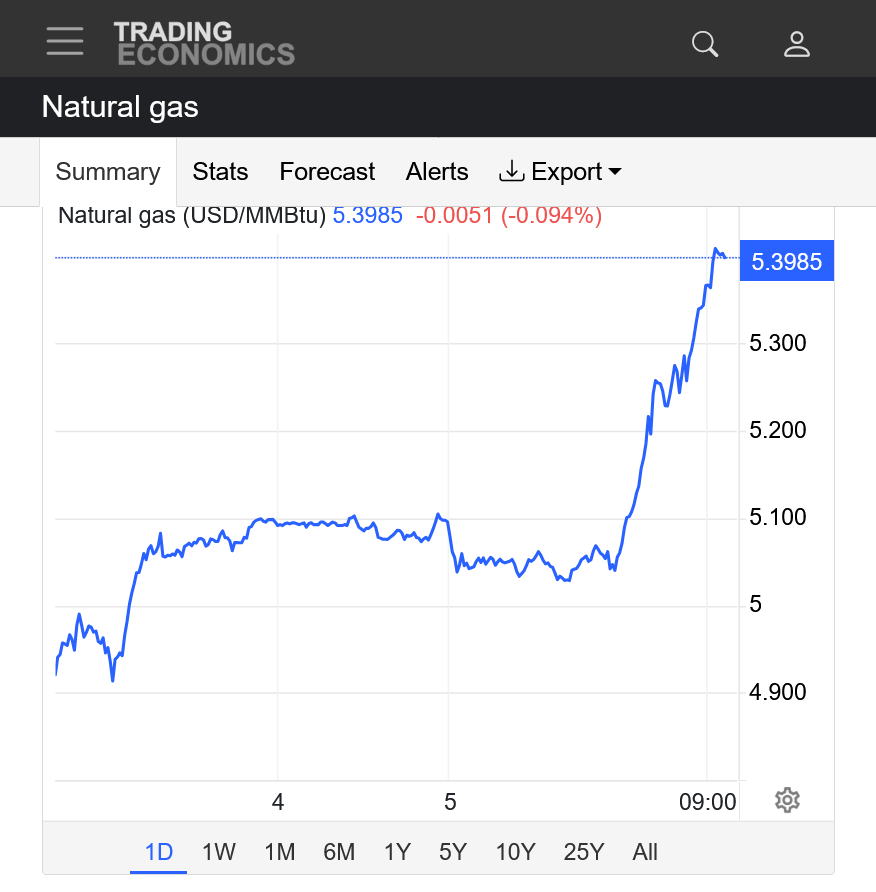Select the Summary tab

108,172
